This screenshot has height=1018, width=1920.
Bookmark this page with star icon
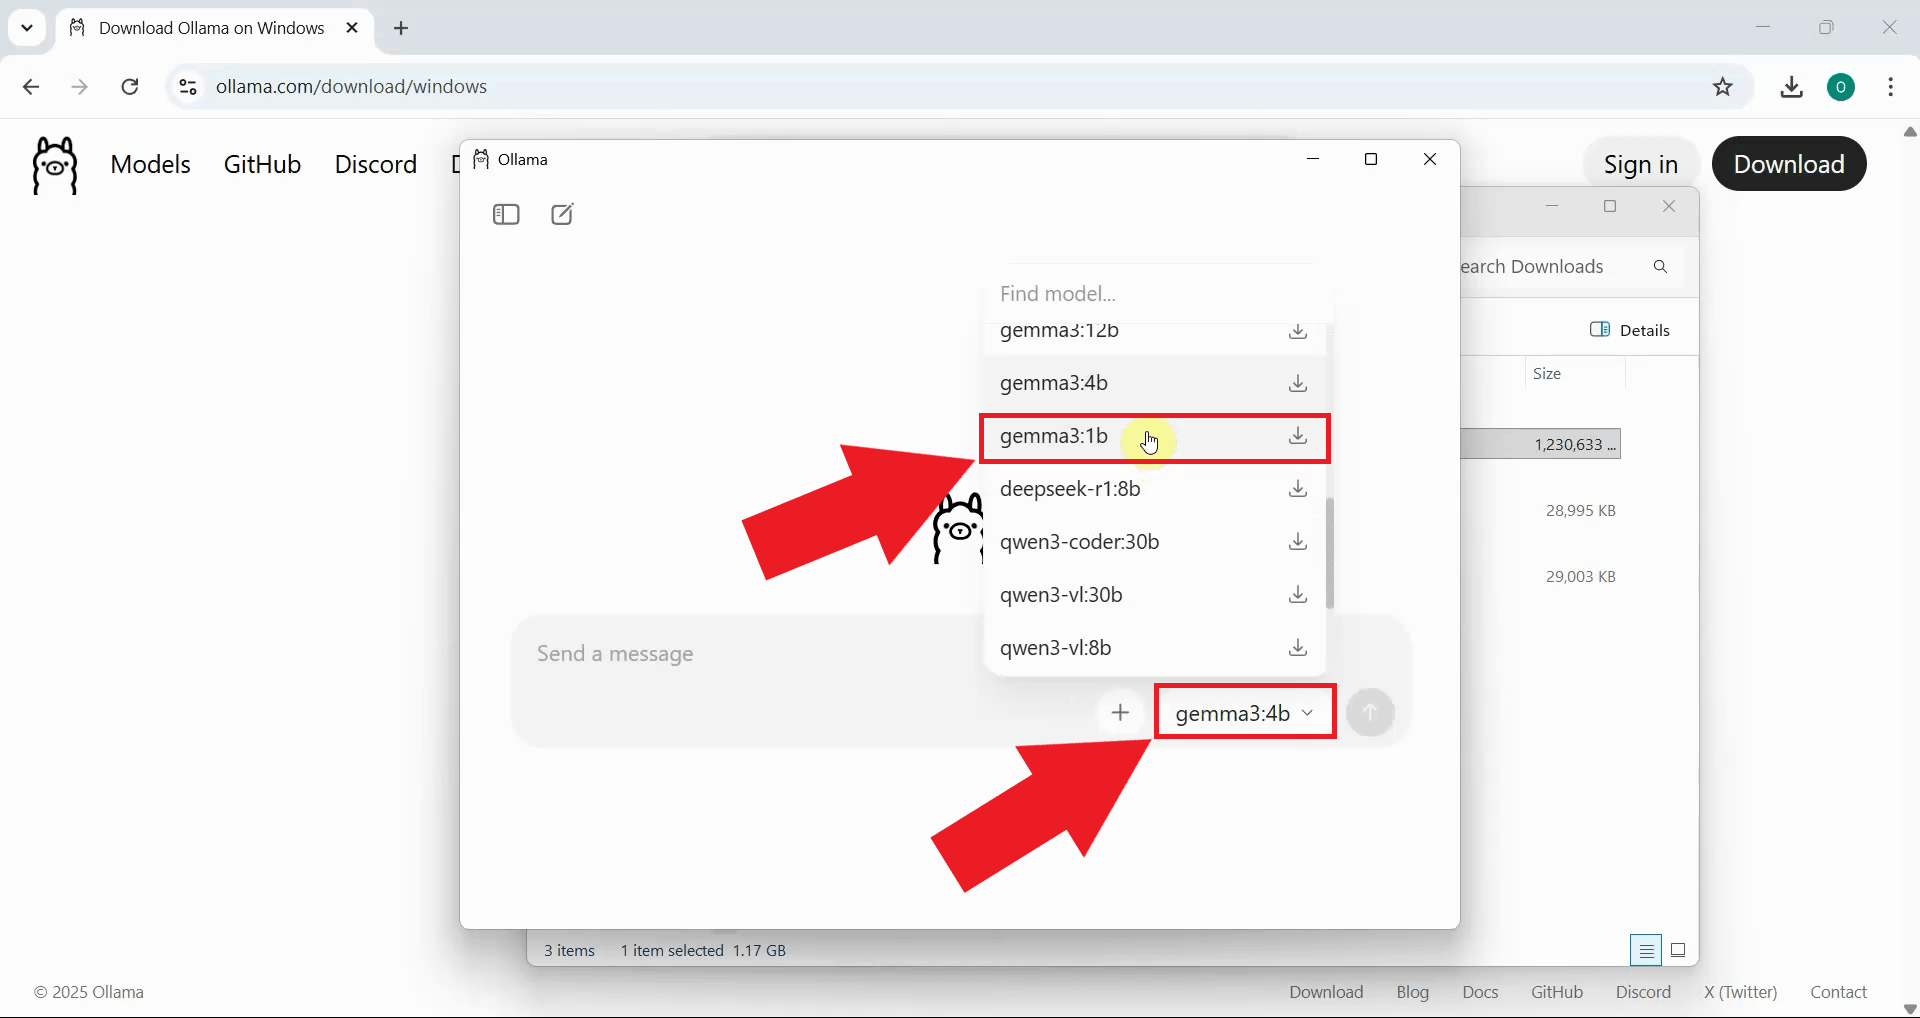pyautogui.click(x=1722, y=87)
